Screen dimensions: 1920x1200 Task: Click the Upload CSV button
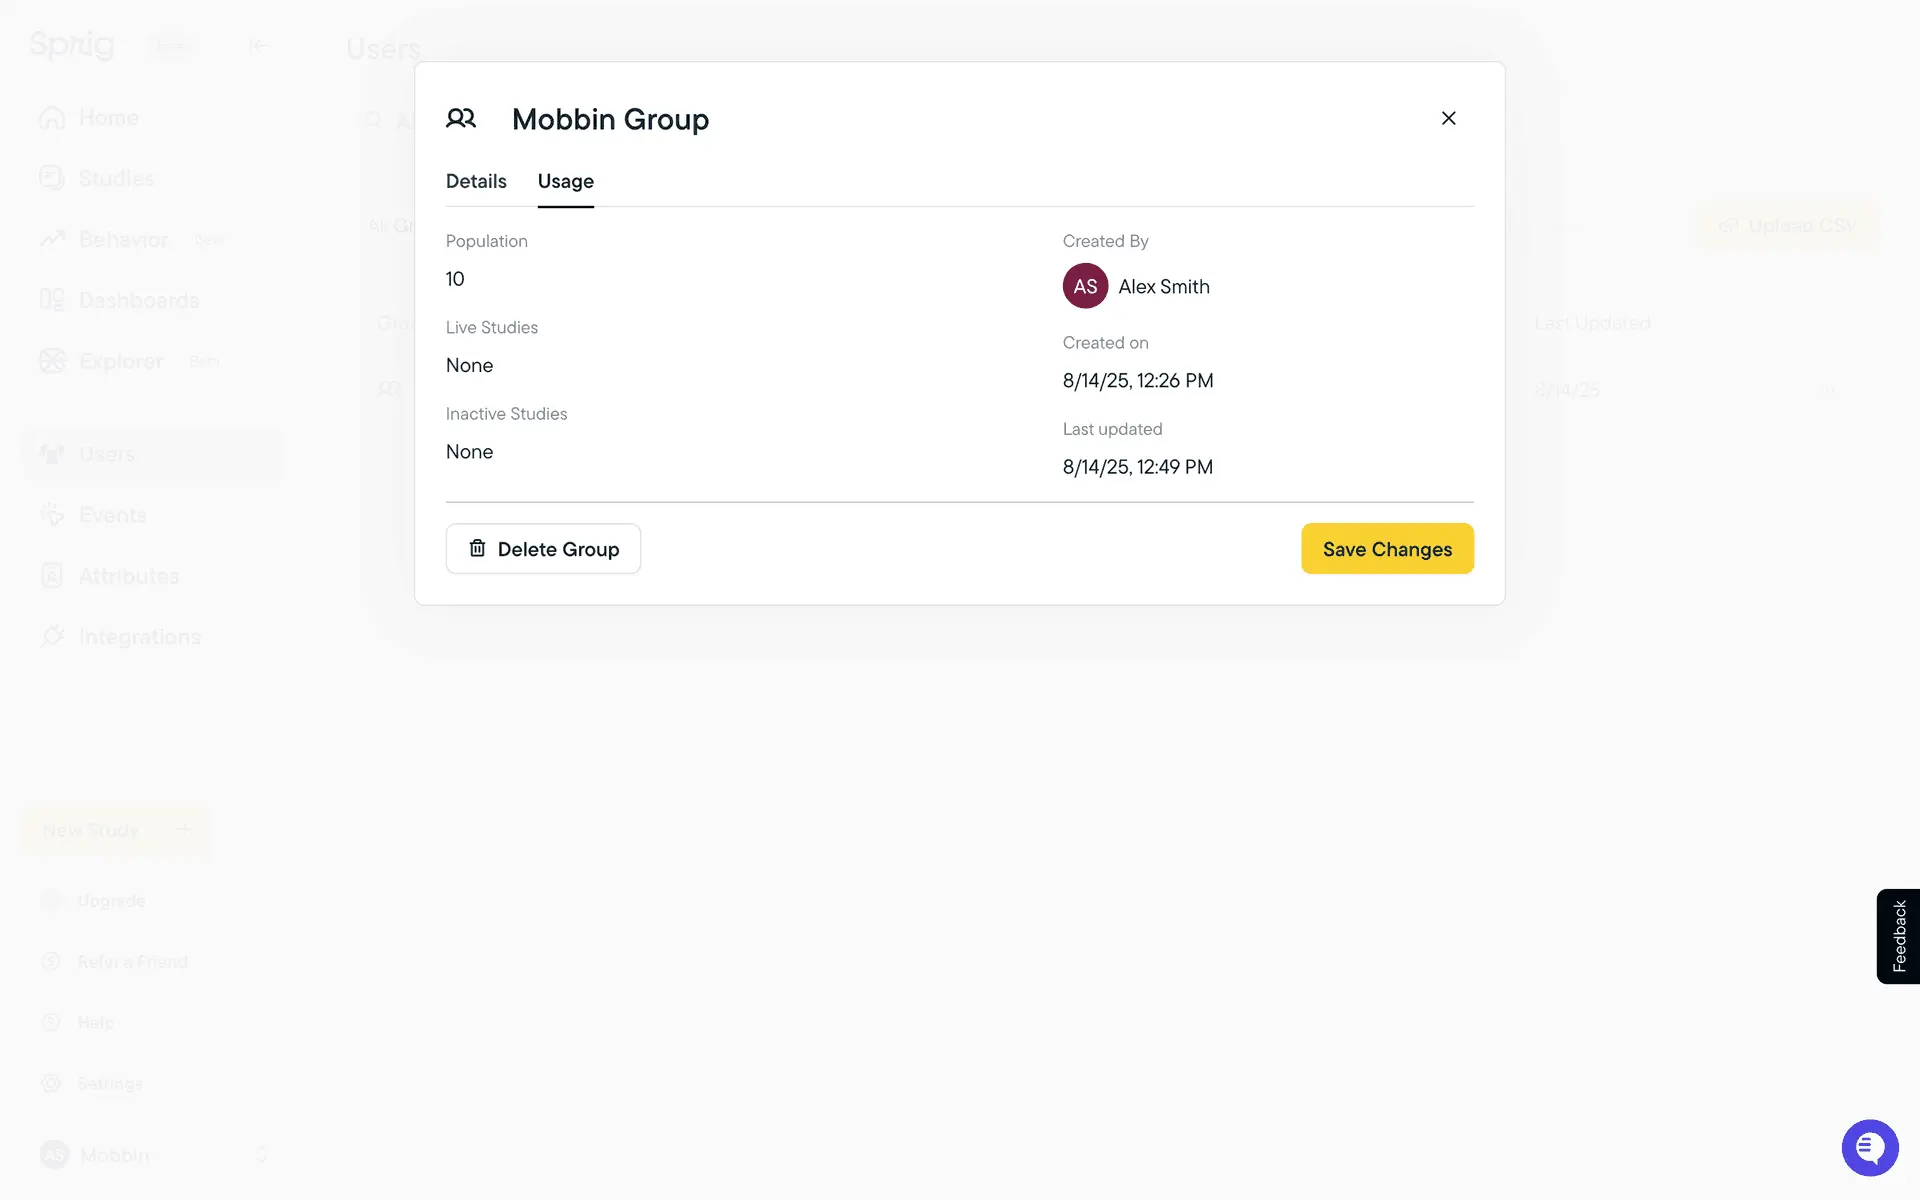1786,226
